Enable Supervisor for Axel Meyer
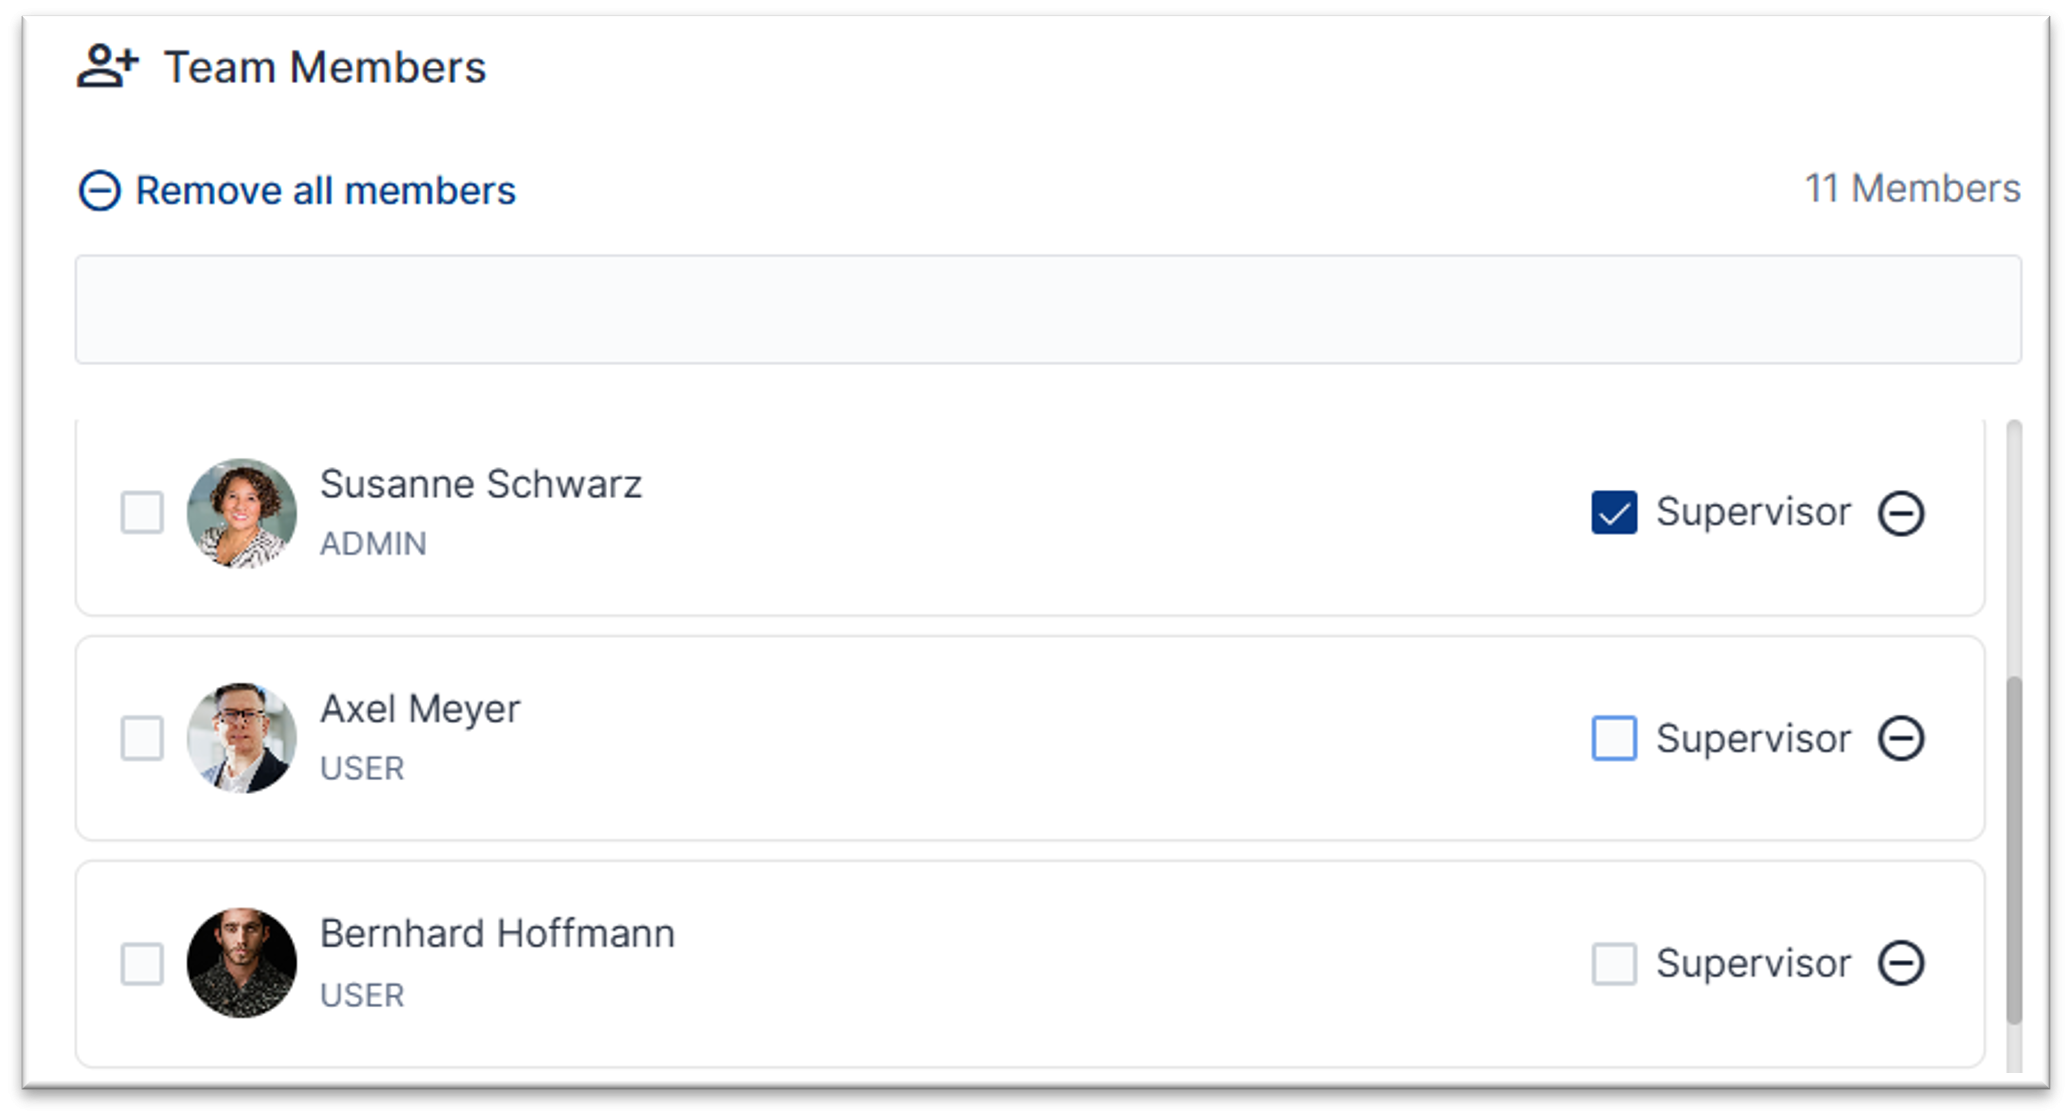2072x1118 pixels. 1614,739
